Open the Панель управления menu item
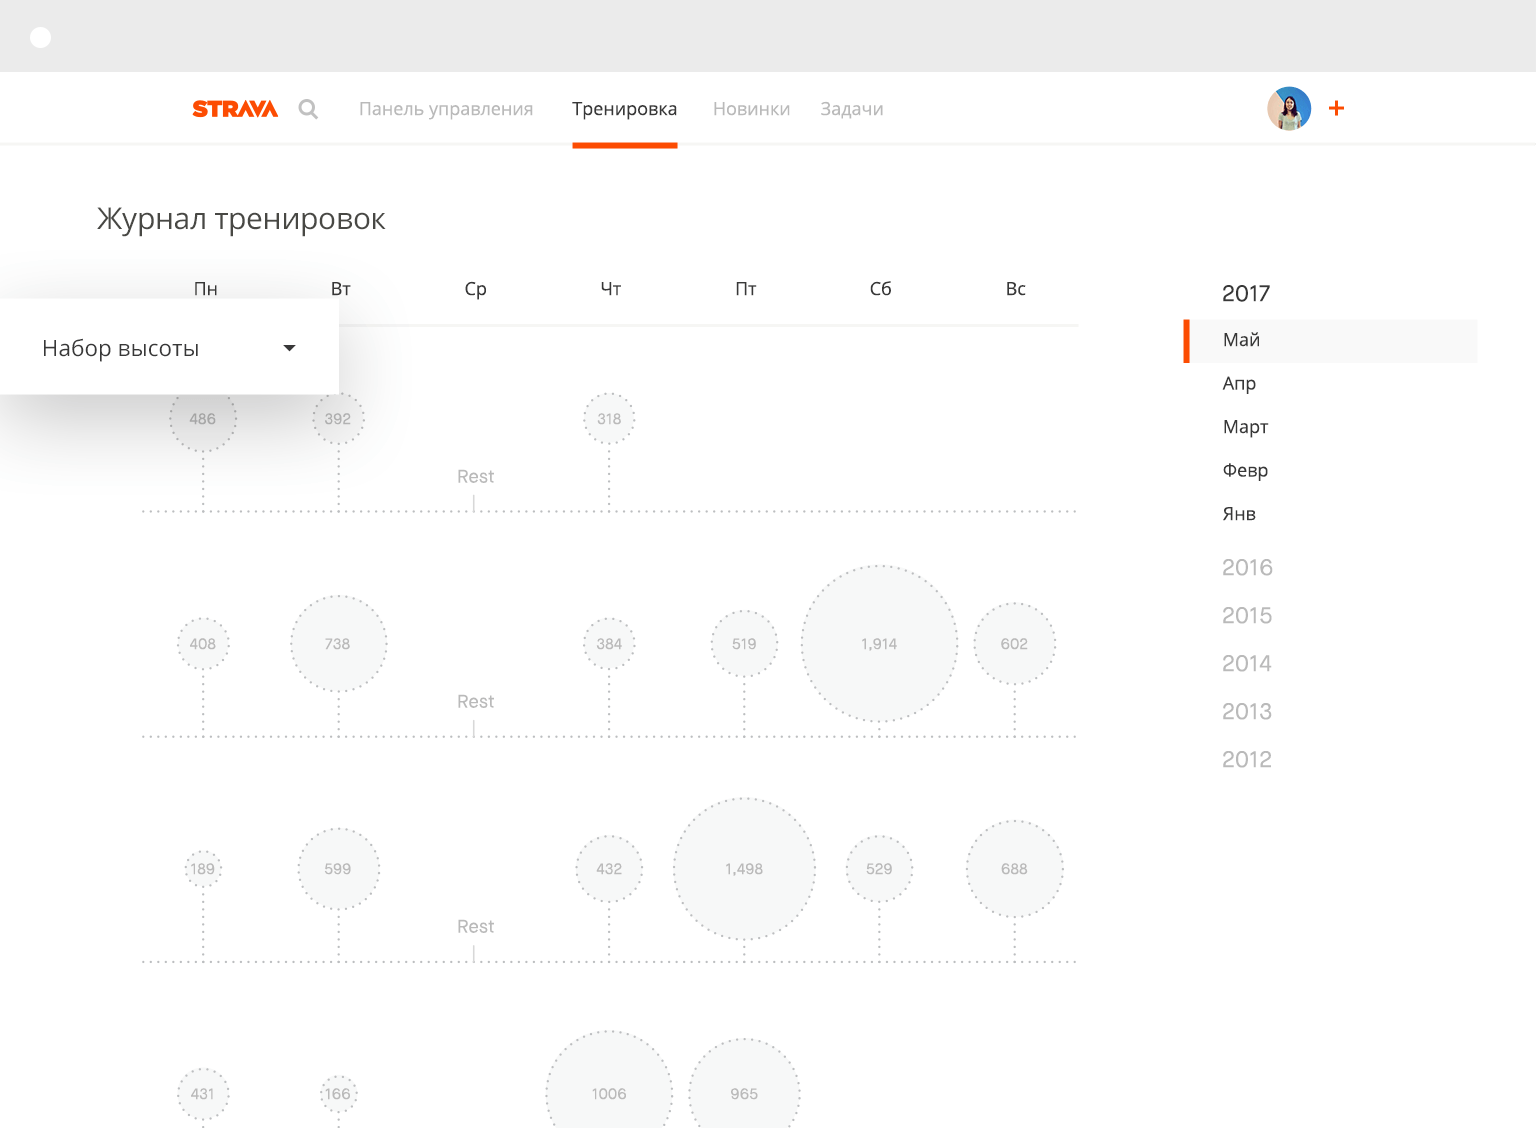Image resolution: width=1536 pixels, height=1128 pixels. coord(446,109)
